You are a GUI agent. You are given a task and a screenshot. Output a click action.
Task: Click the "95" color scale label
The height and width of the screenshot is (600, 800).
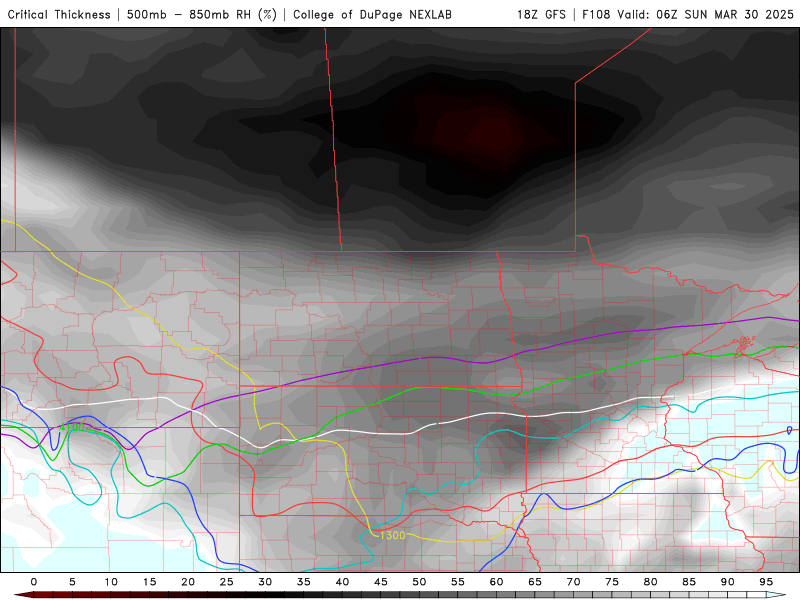766,582
